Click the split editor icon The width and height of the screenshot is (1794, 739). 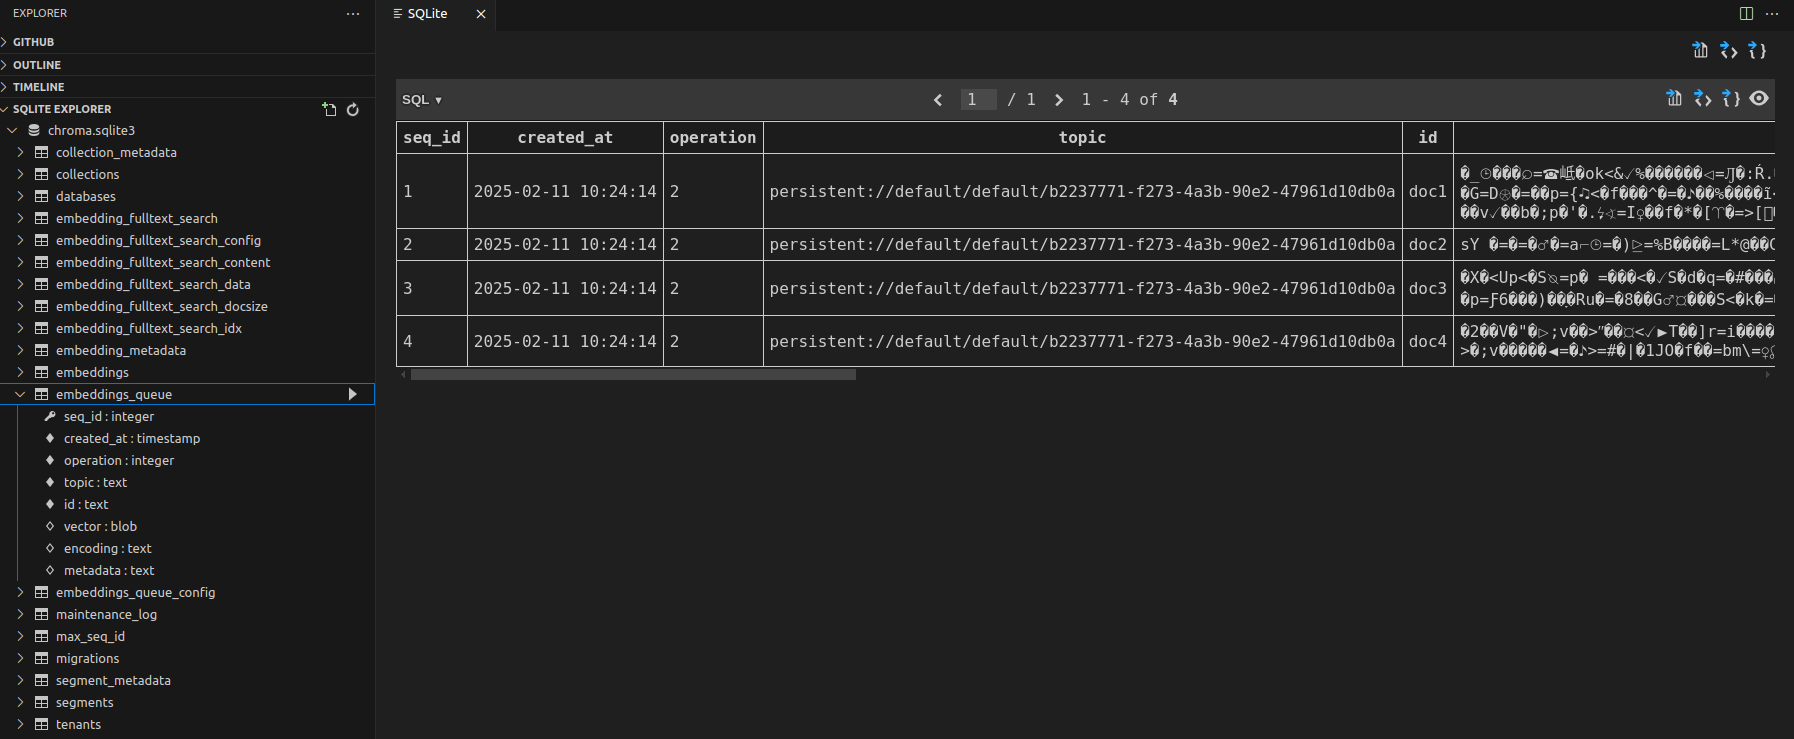coord(1746,13)
